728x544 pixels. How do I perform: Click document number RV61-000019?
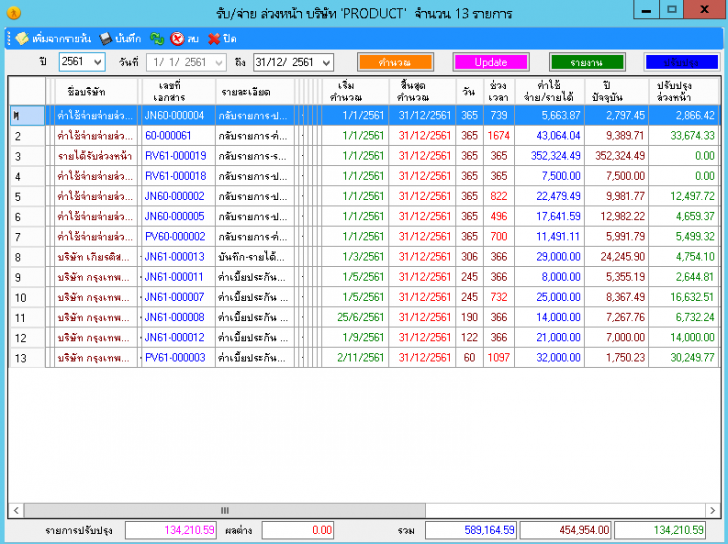tap(176, 156)
